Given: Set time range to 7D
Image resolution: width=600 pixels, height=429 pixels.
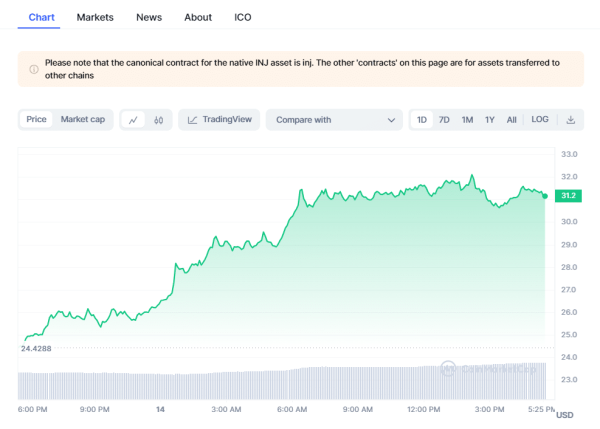Looking at the screenshot, I should (x=444, y=120).
